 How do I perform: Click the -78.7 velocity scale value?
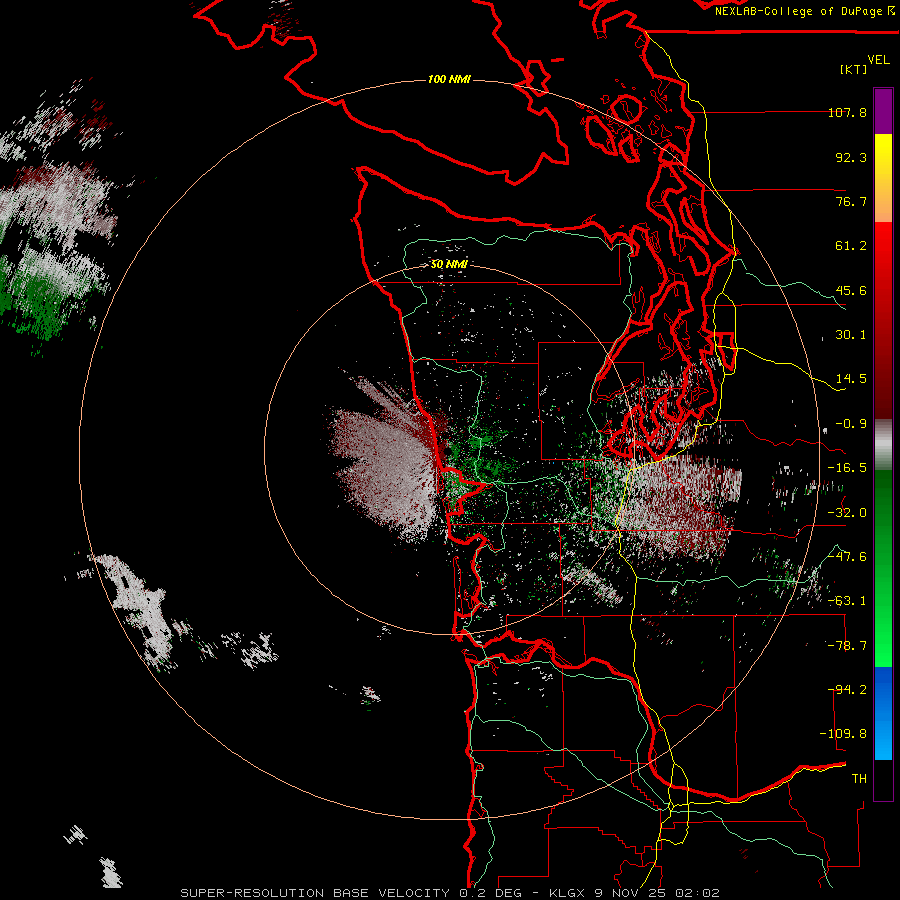tap(847, 646)
